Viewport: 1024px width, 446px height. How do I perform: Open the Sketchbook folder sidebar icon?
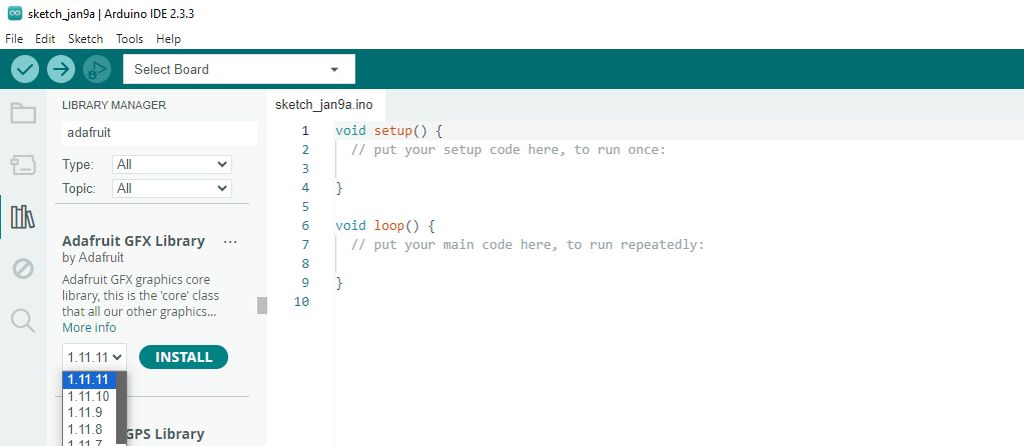click(23, 113)
